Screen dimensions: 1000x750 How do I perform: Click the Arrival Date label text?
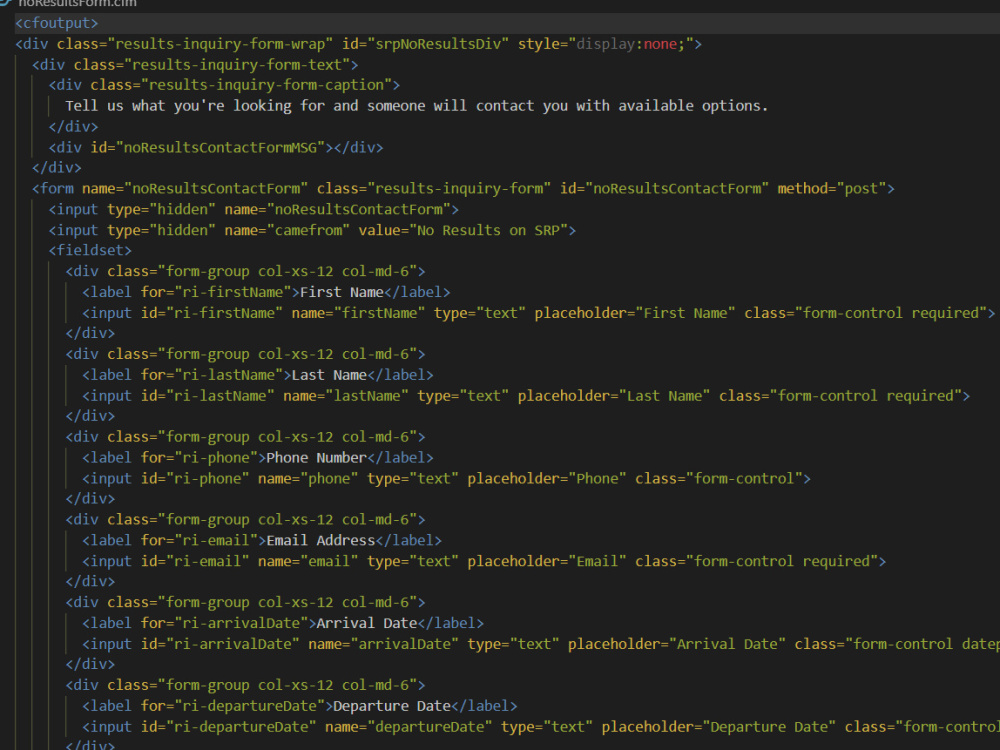coord(367,623)
